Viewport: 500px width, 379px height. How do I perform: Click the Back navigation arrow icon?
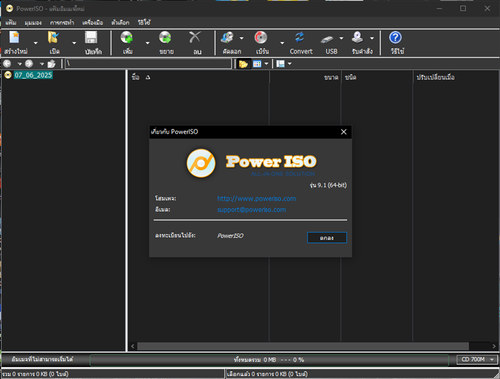click(7, 63)
